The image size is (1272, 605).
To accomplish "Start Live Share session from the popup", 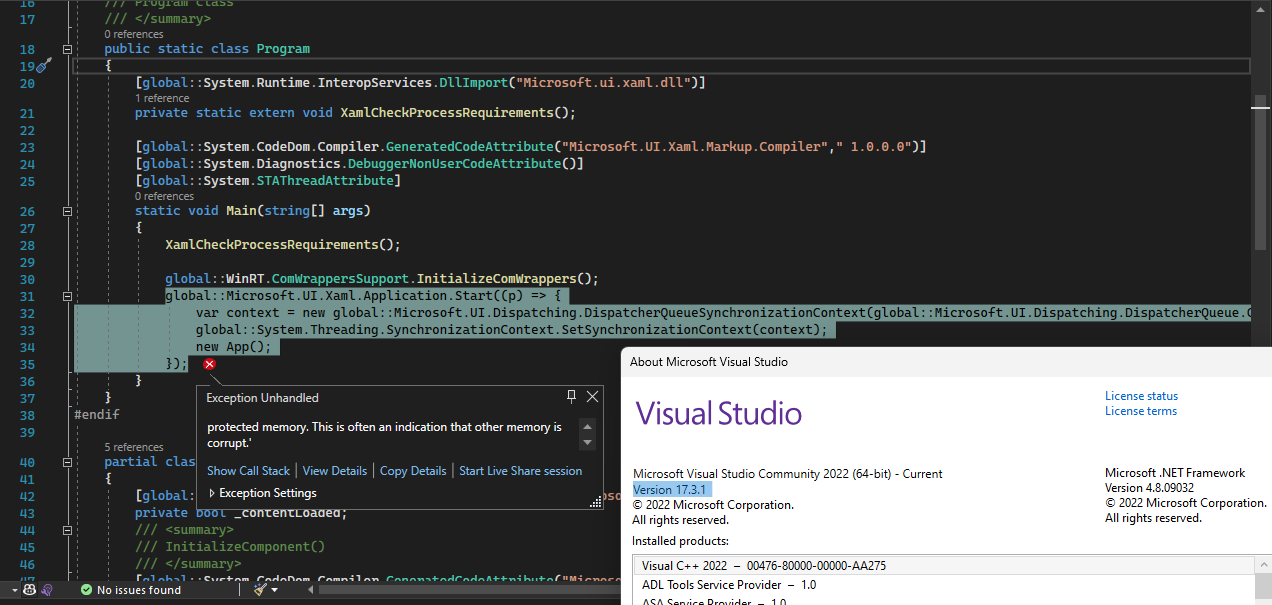I will pos(520,471).
